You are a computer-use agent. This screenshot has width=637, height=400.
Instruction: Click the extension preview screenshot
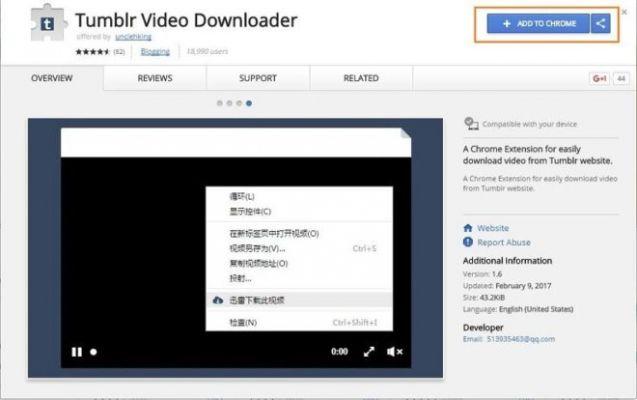tap(235, 248)
